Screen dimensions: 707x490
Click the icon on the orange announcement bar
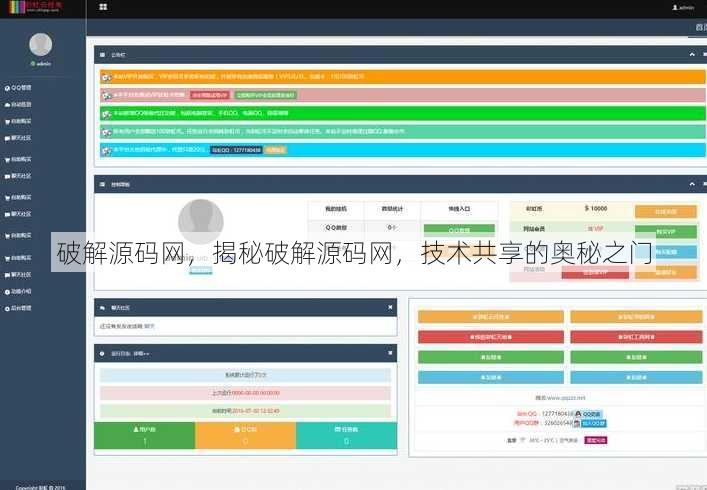point(106,77)
